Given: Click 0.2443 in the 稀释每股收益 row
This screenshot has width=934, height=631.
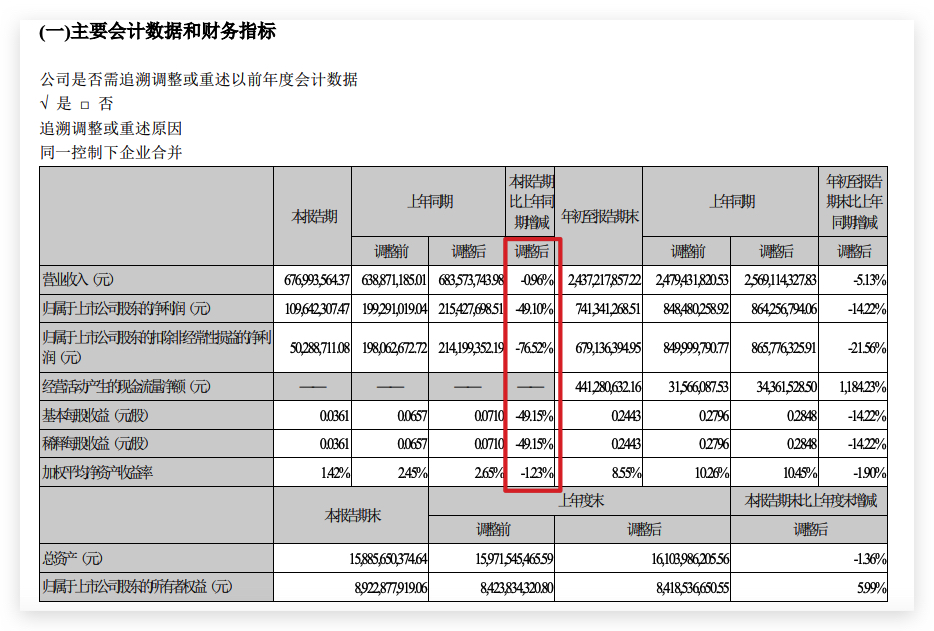Looking at the screenshot, I should (626, 444).
